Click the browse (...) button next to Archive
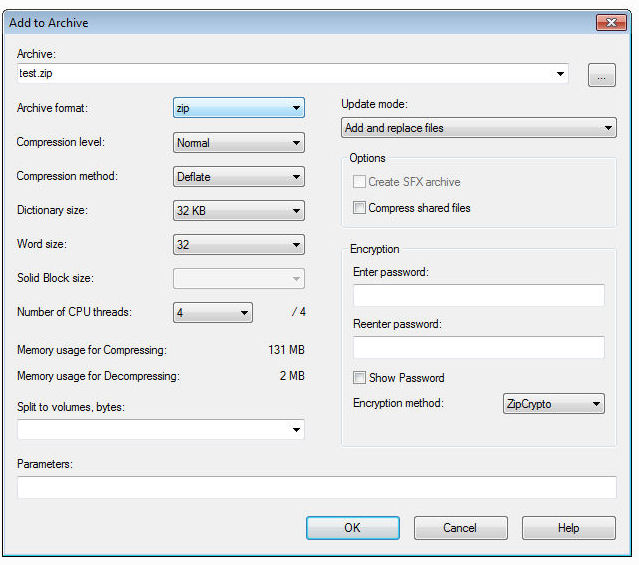Screen dimensions: 639x565 coord(602,75)
